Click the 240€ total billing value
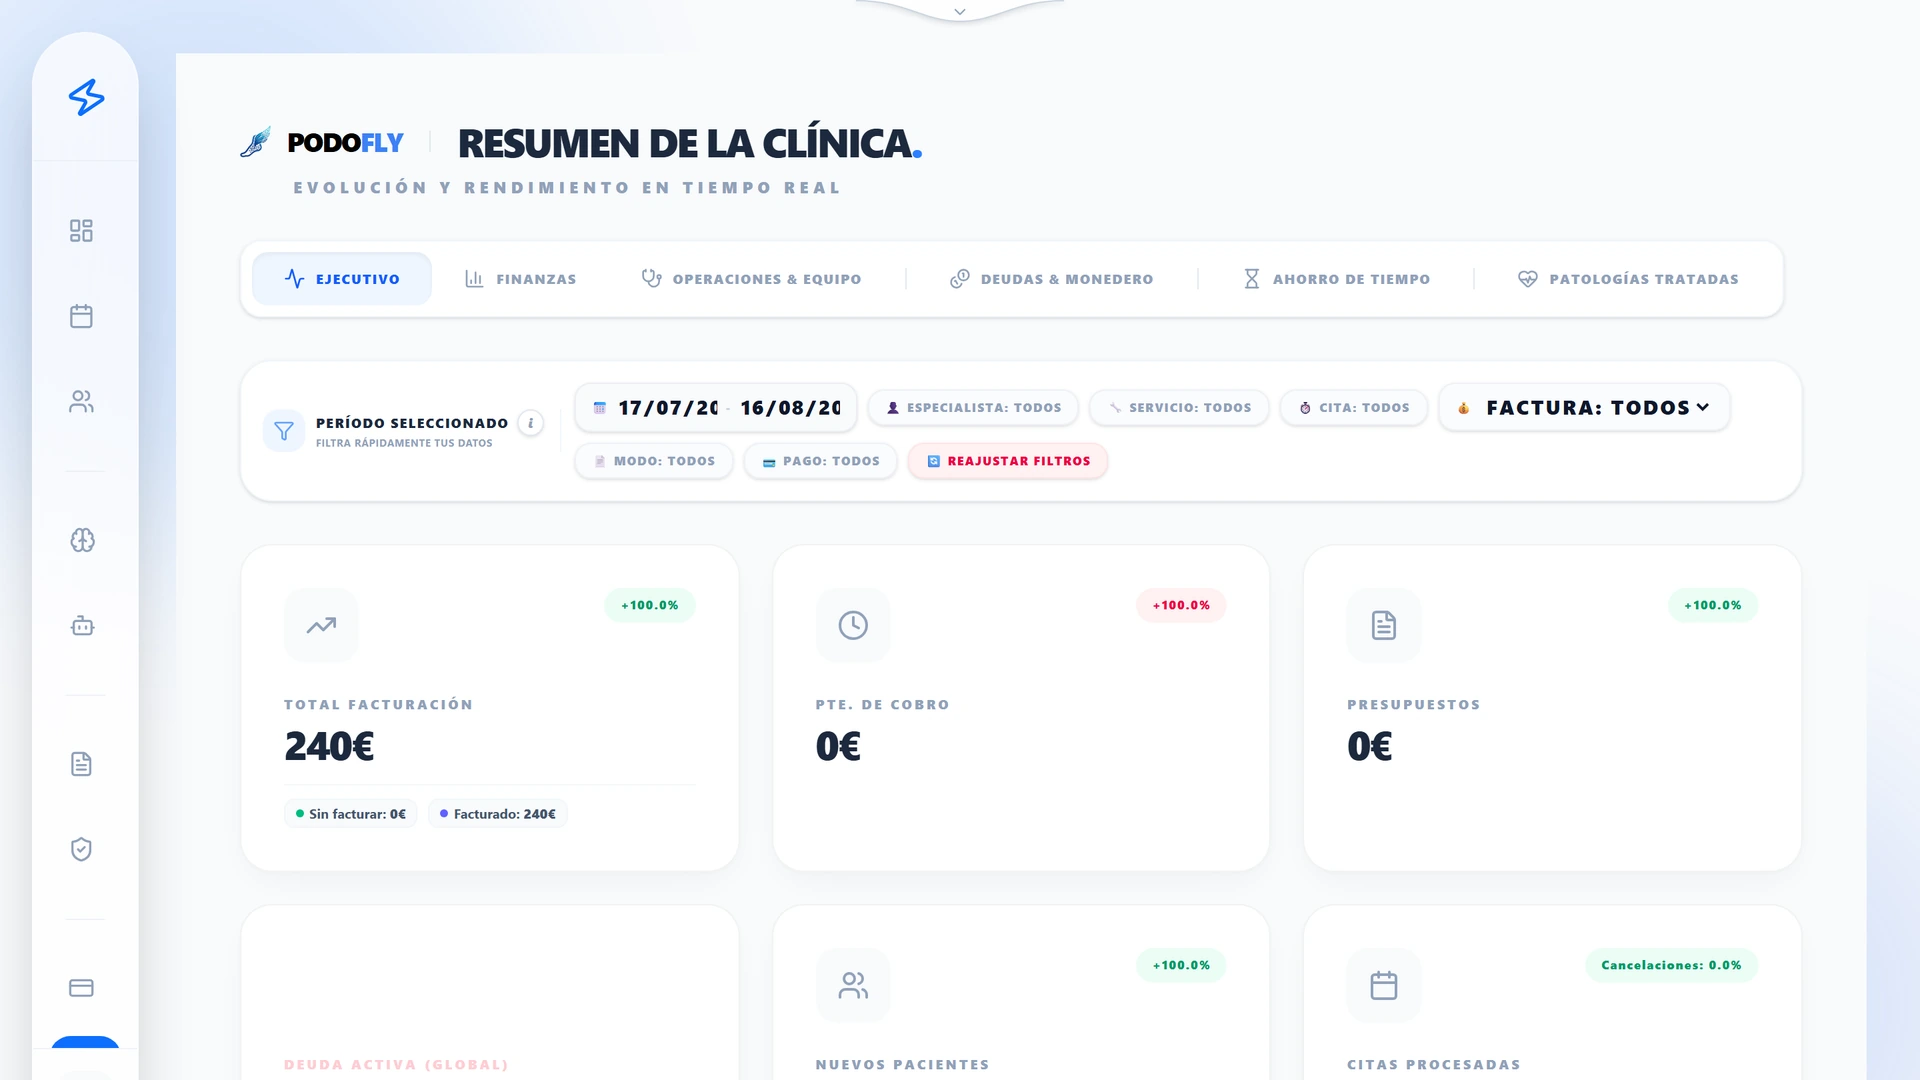Screen dimensions: 1920x1080 point(329,746)
